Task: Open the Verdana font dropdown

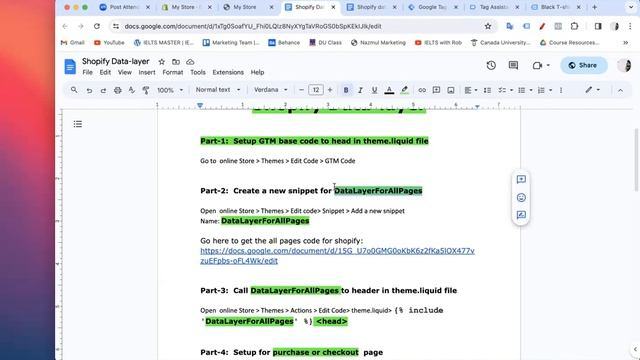Action: tap(271, 90)
